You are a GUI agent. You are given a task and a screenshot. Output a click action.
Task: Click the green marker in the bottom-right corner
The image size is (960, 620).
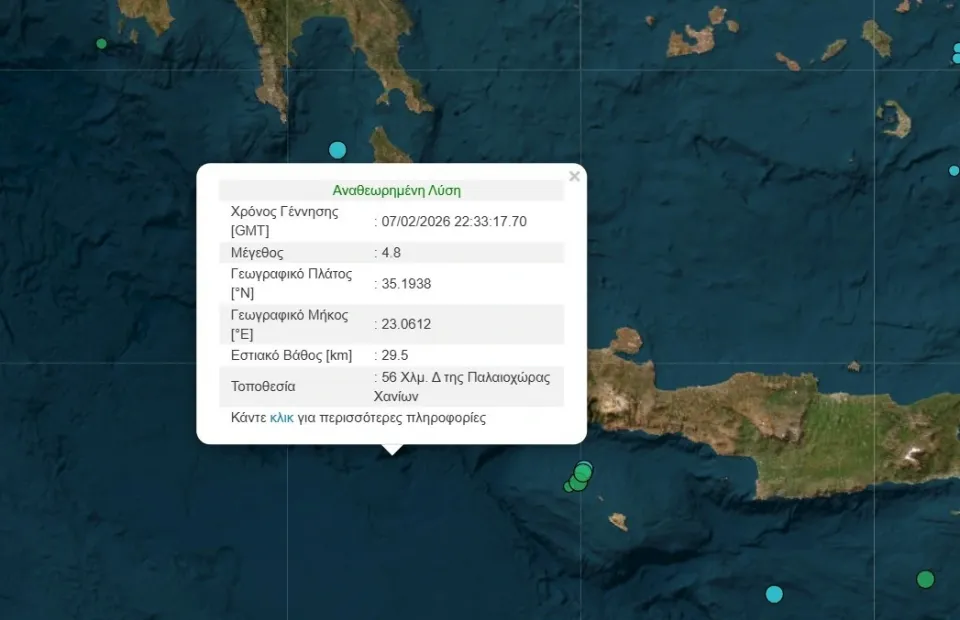(925, 579)
